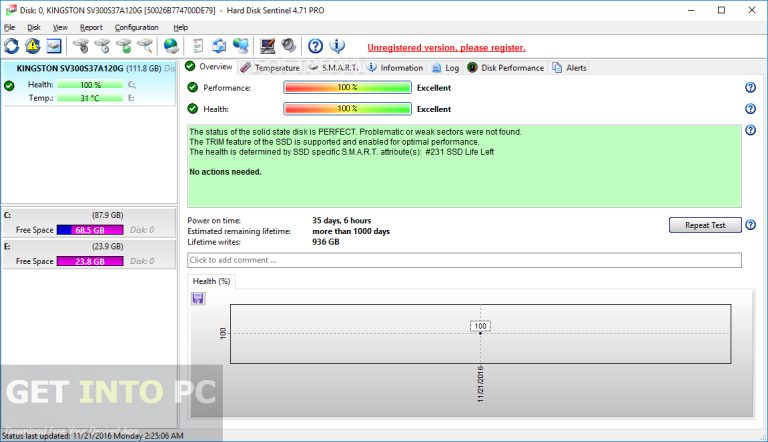Click the networked computers globe toolbar icon
The image size is (768, 442).
[240, 46]
